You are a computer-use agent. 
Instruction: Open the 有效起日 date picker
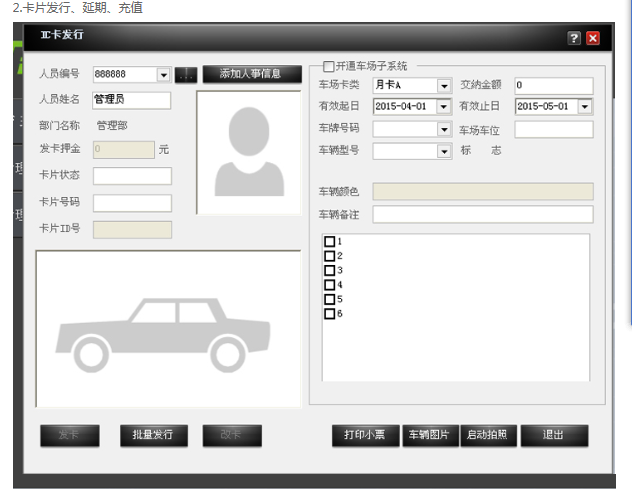443,107
